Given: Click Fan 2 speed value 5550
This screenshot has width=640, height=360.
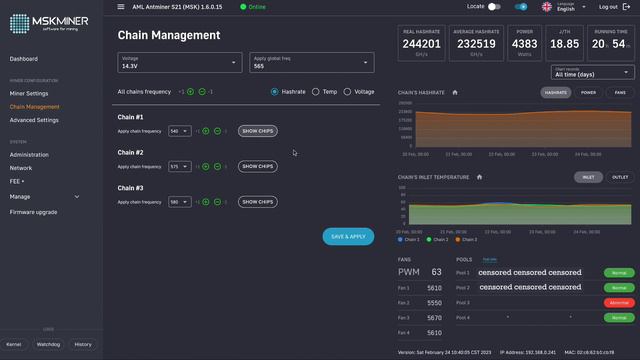Looking at the screenshot, I should click(x=434, y=303).
